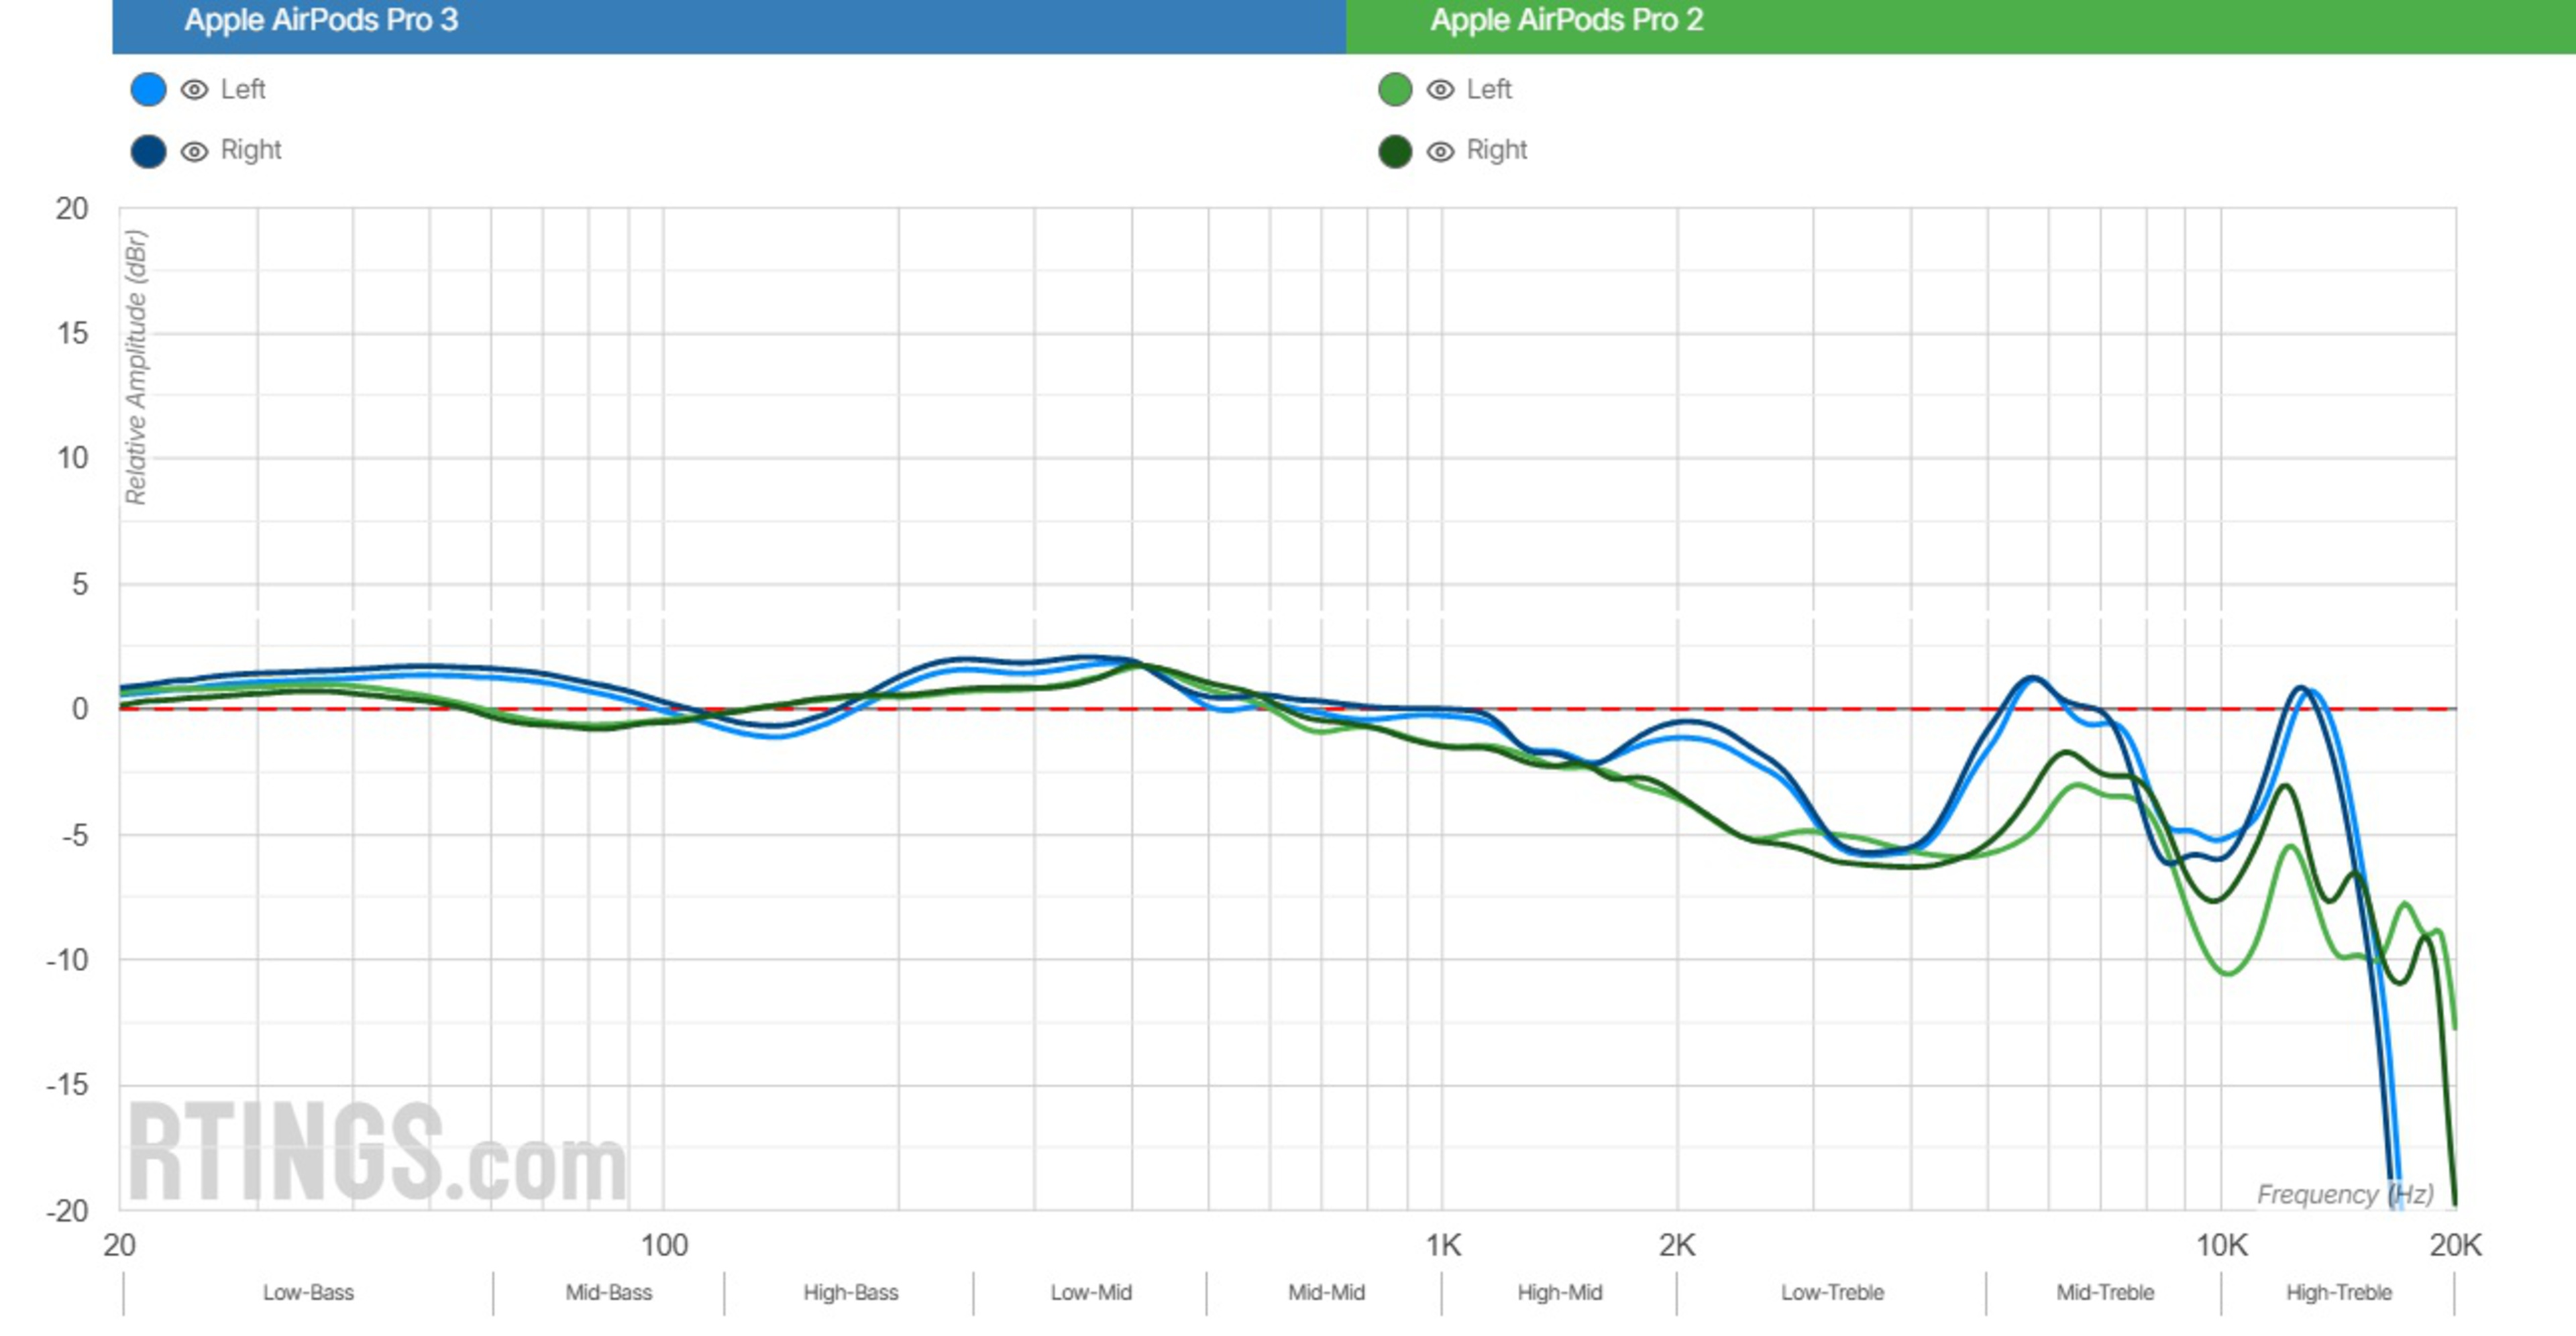
Task: Click the Mid-Treble frequency range label
Action: [2104, 1292]
